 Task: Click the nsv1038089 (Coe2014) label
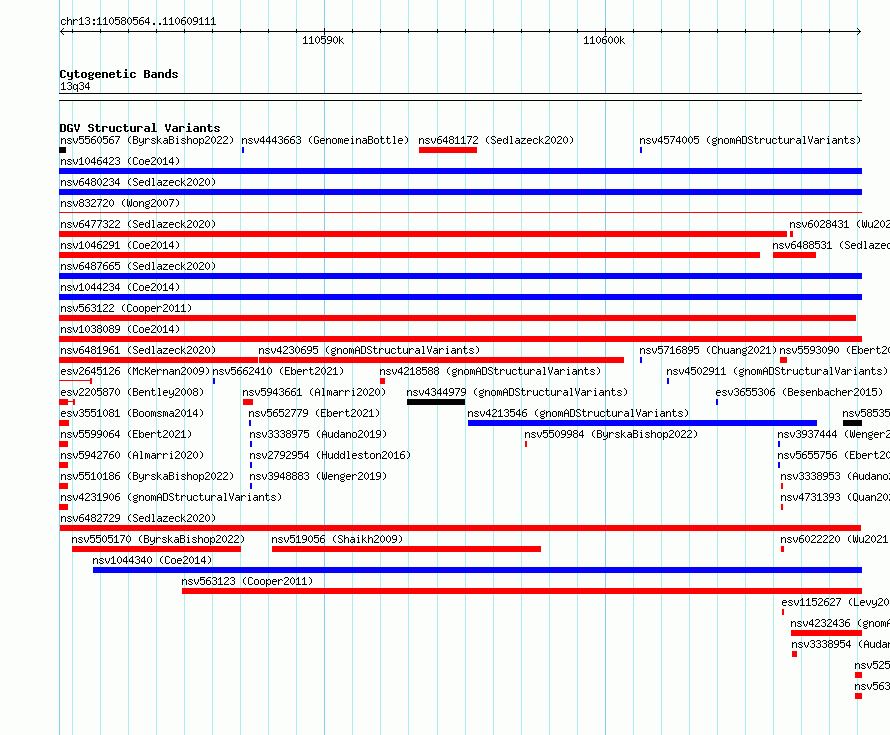pyautogui.click(x=120, y=329)
